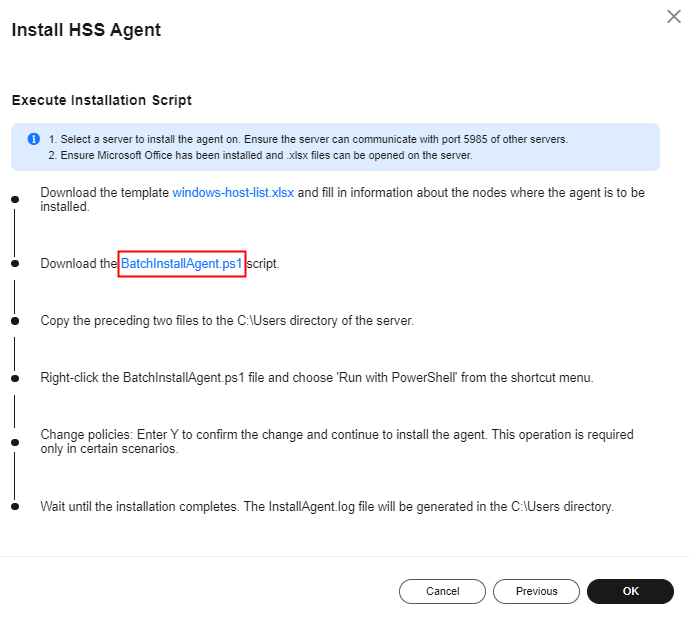Click the Cancel button
The height and width of the screenshot is (618, 690).
tap(442, 591)
